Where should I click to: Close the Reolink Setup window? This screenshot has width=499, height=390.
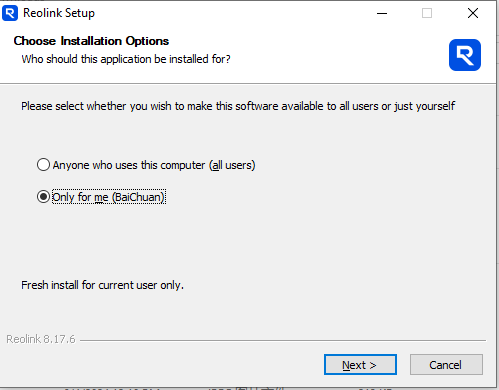(x=473, y=13)
